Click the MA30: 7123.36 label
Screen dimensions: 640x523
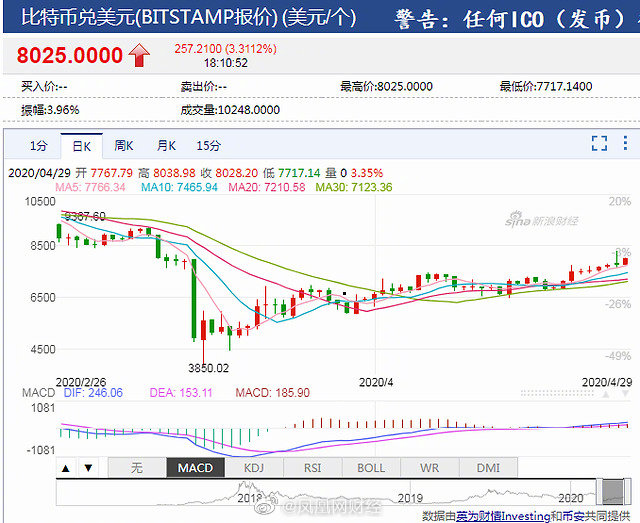tap(354, 187)
